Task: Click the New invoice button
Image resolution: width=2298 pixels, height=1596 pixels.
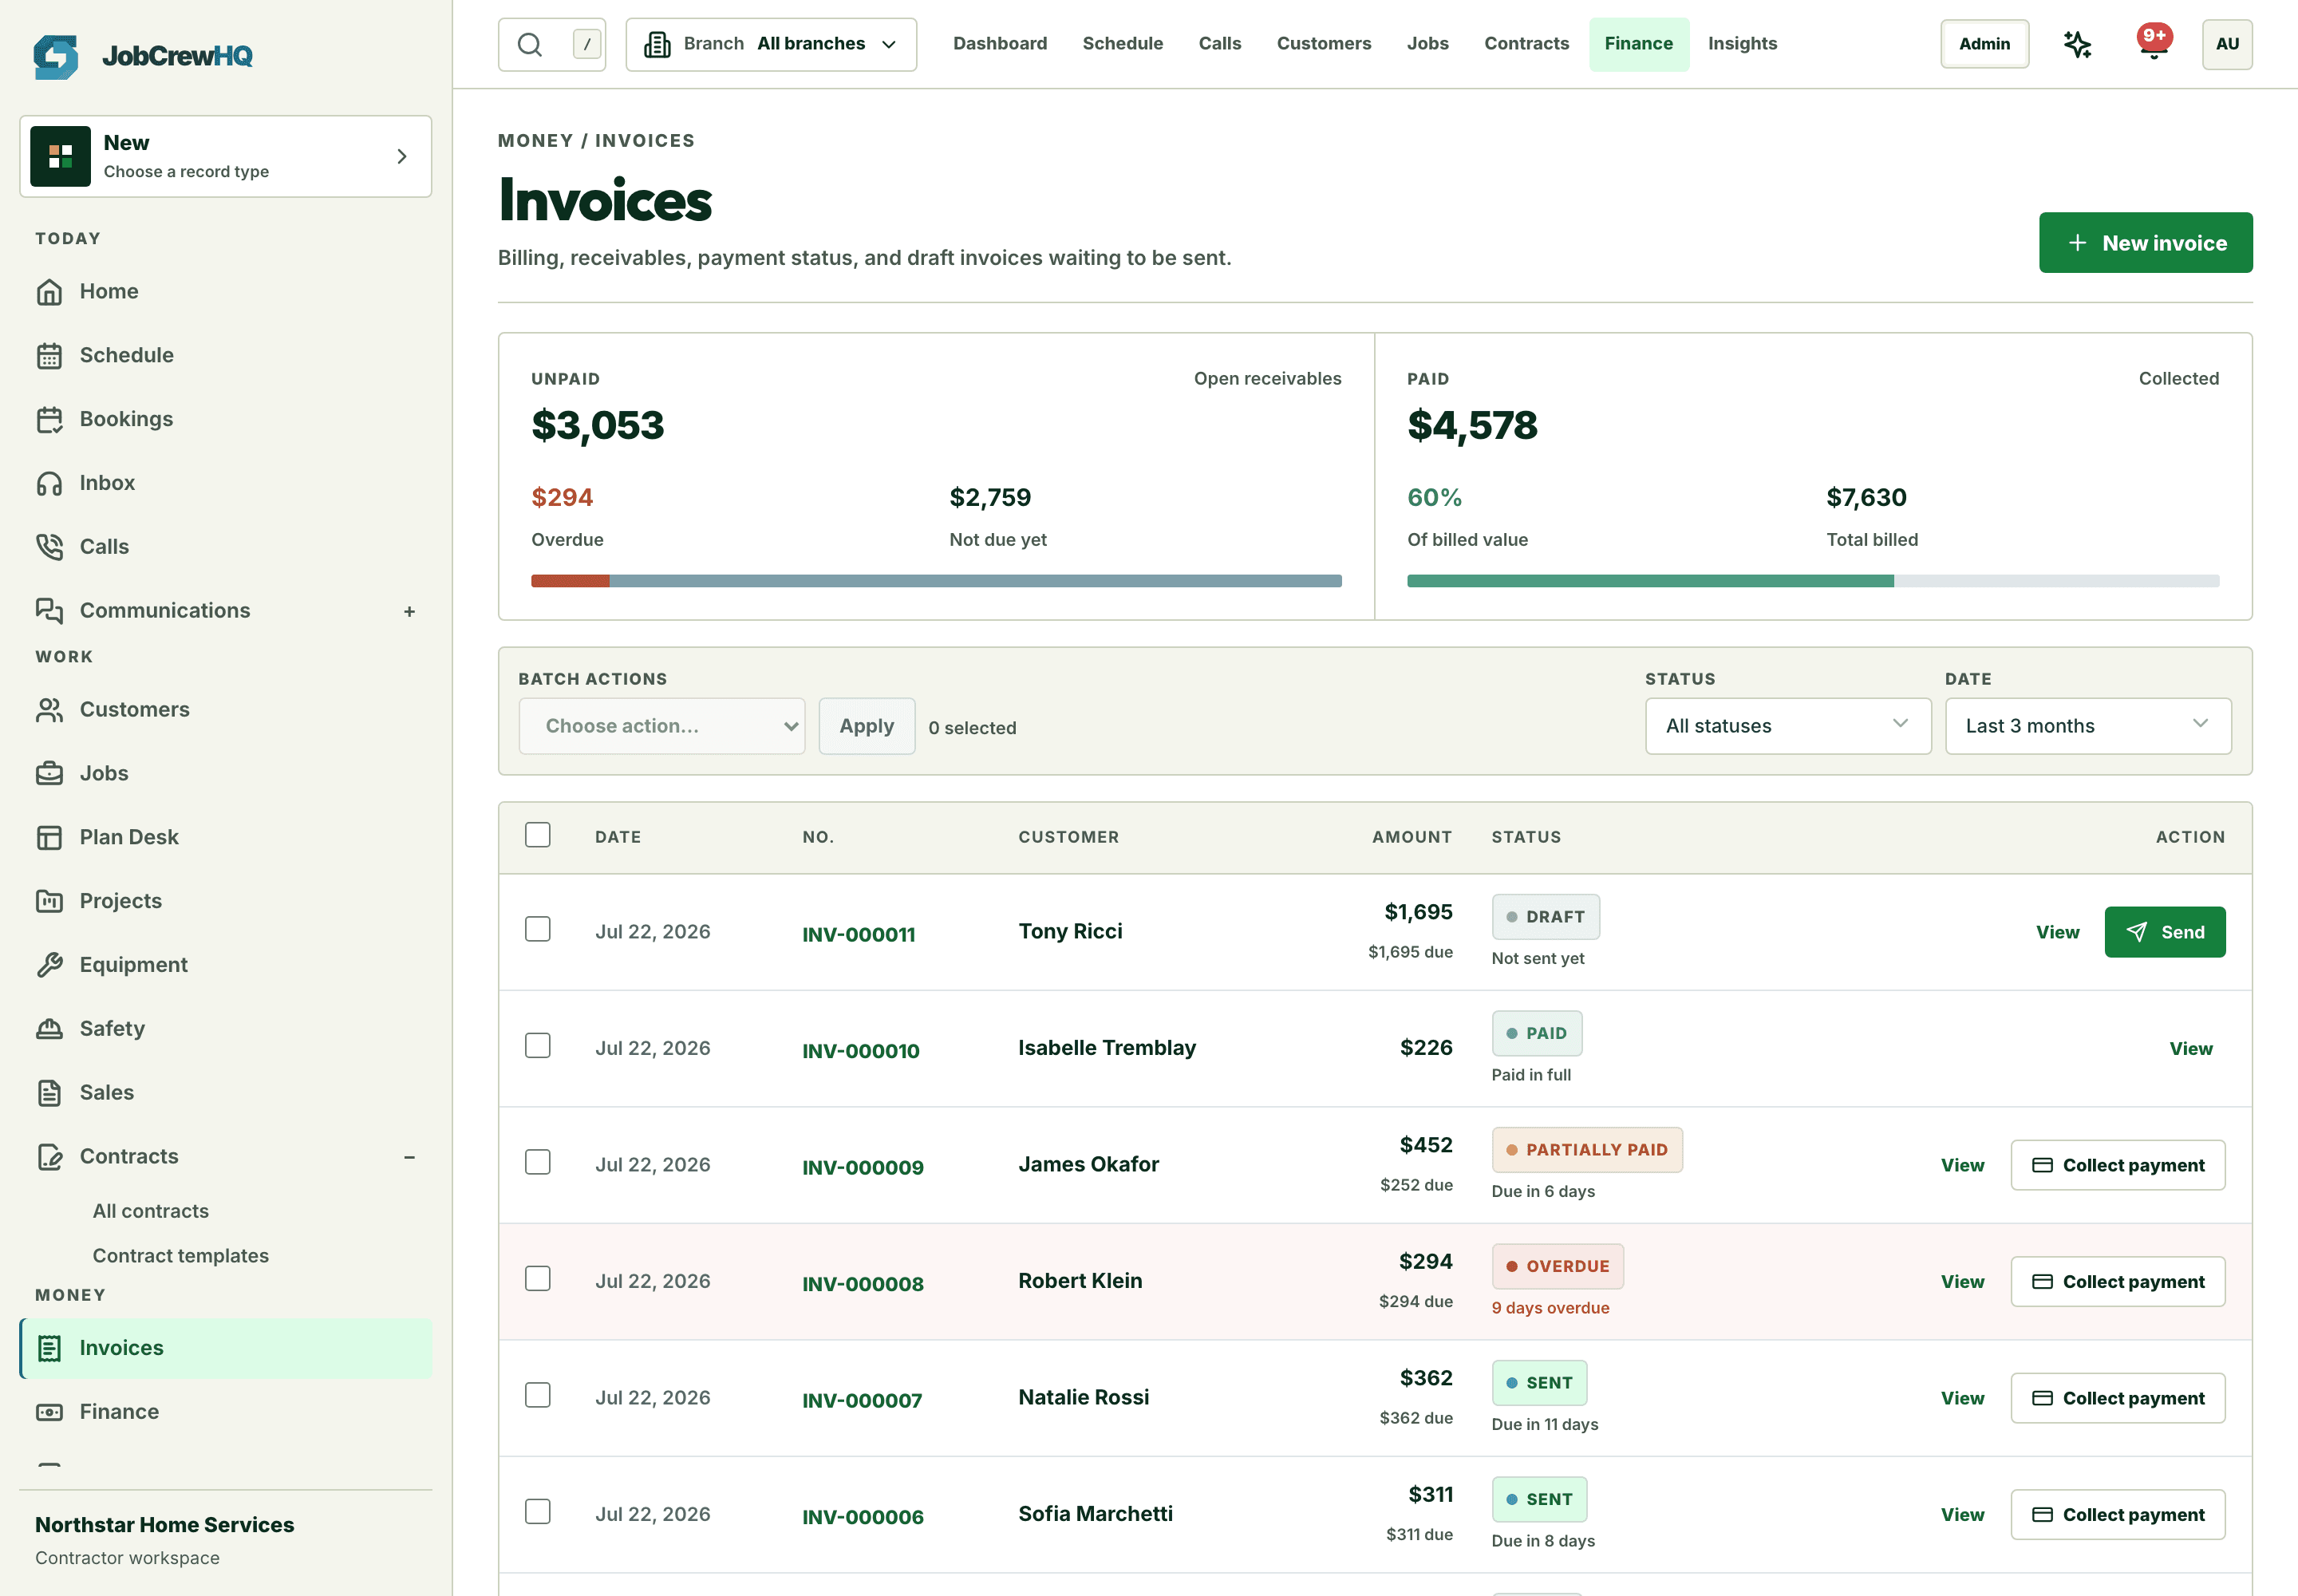Action: click(x=2146, y=243)
